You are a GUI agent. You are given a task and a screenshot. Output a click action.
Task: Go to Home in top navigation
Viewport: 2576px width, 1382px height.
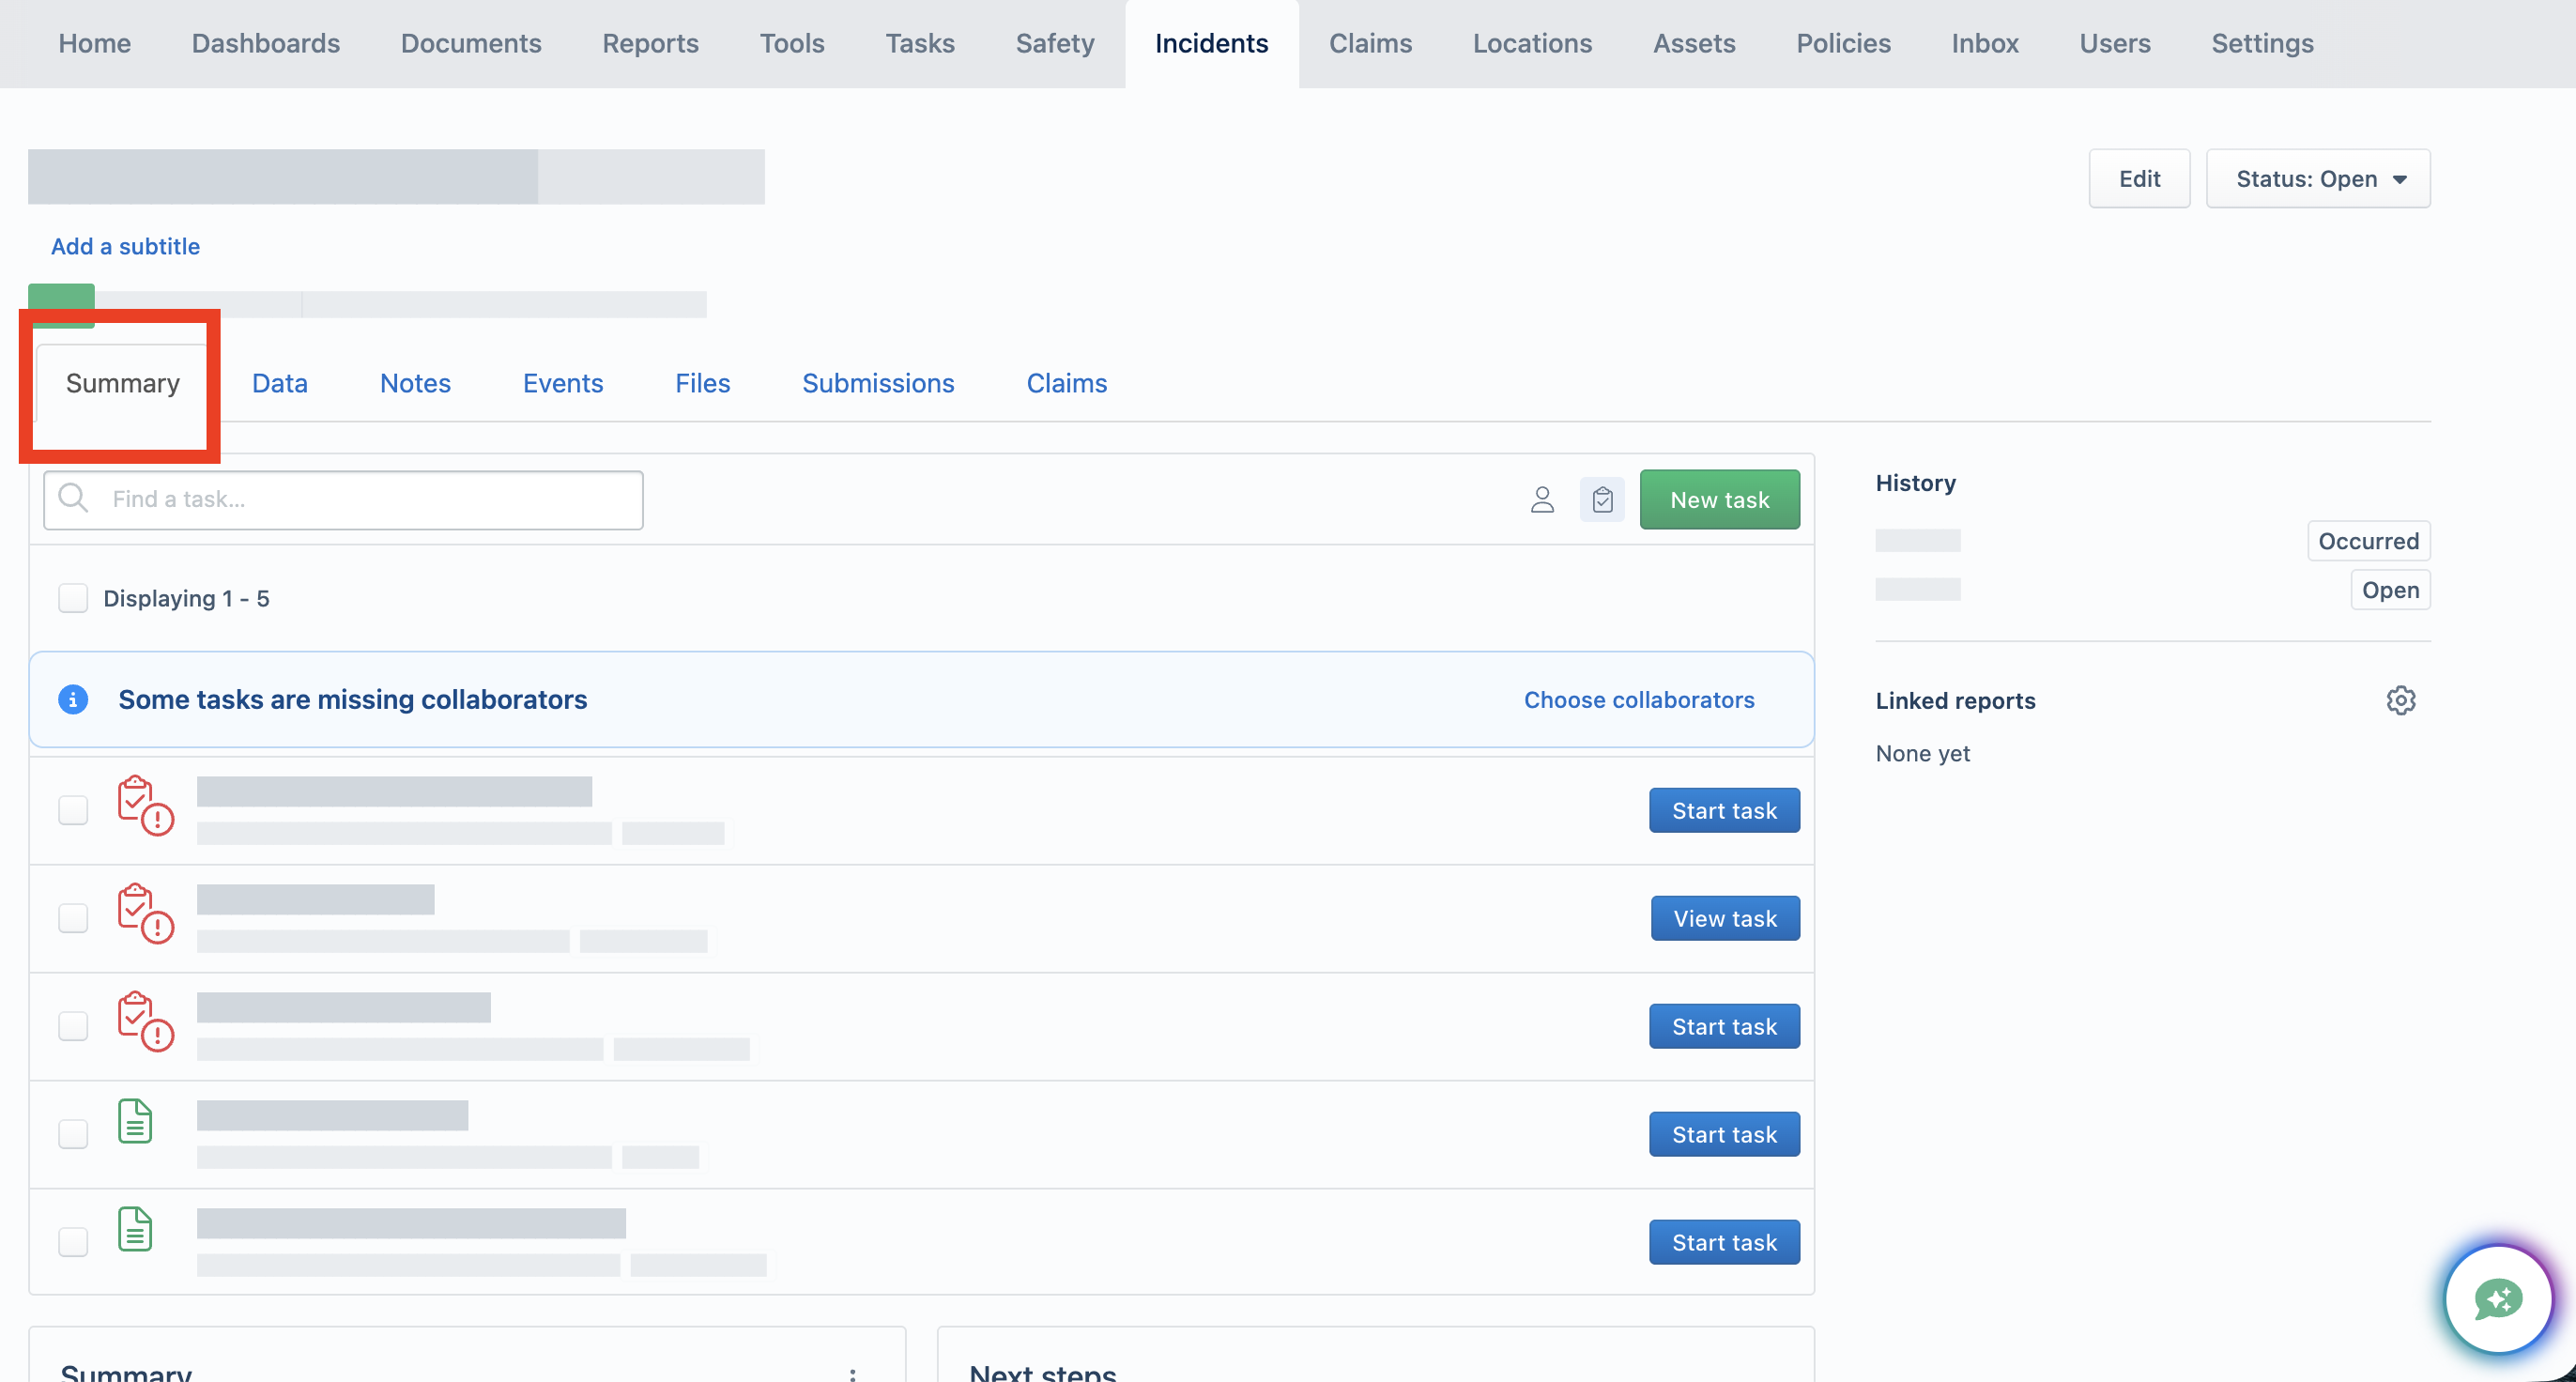coord(94,43)
